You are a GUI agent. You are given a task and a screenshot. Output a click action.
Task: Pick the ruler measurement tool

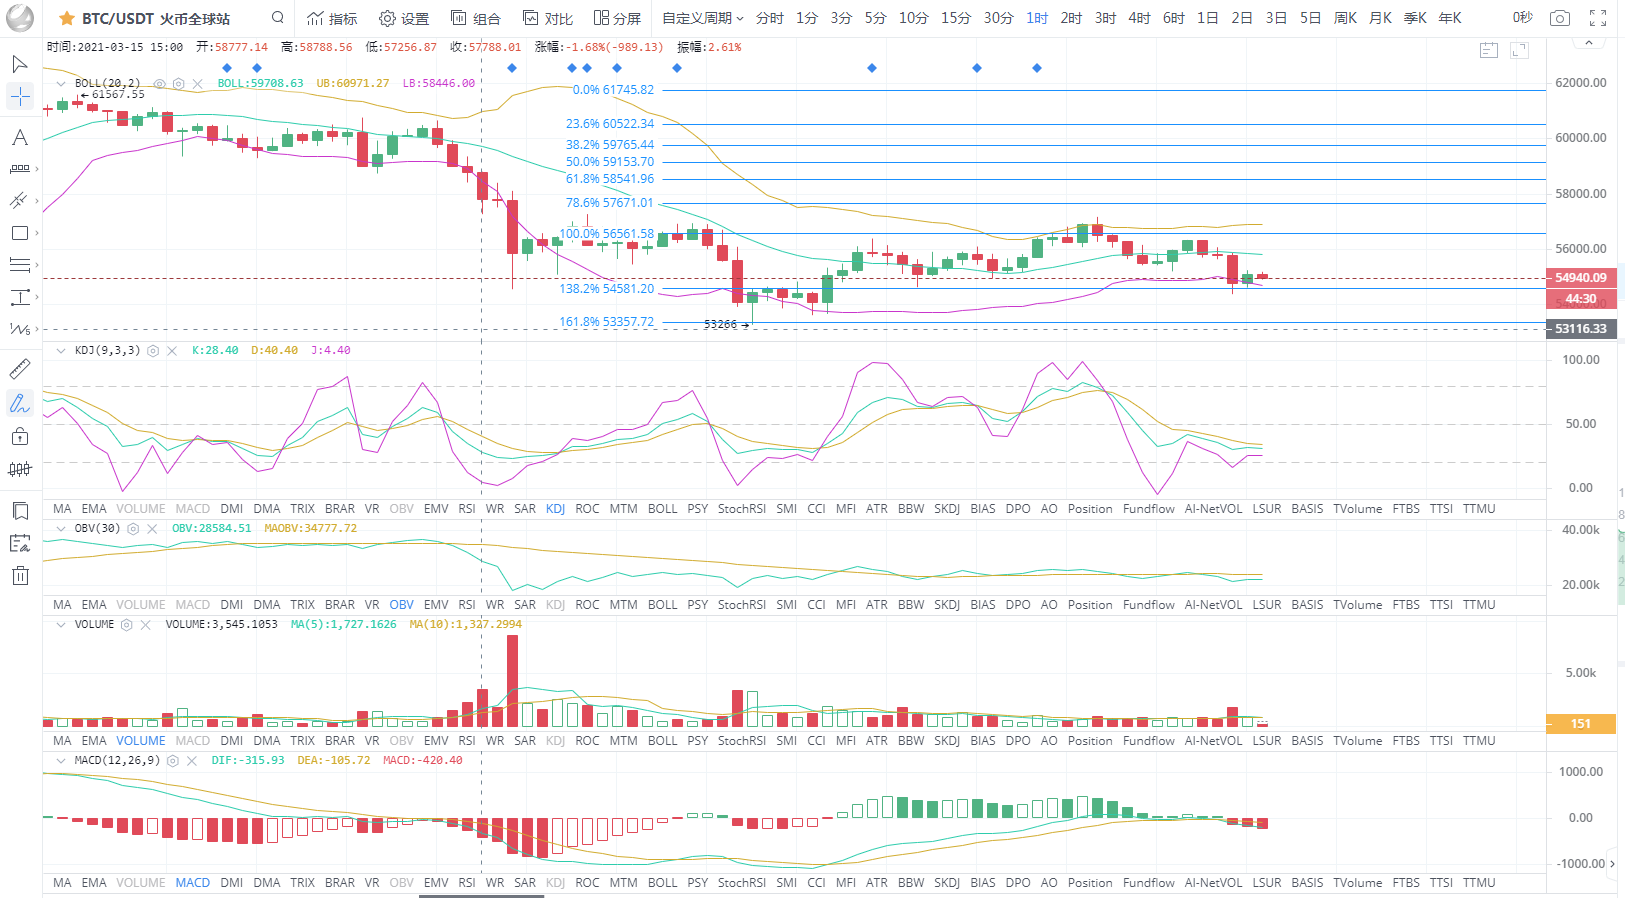pos(20,369)
